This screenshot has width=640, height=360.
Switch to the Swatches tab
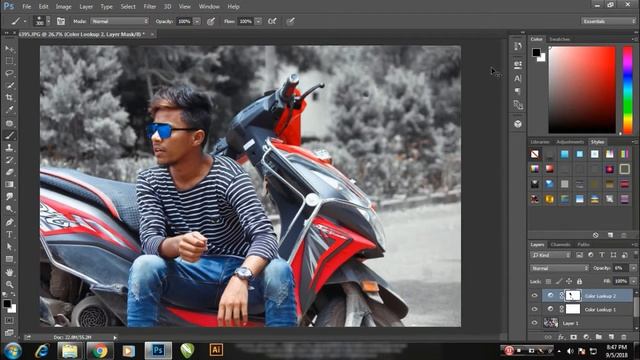click(x=560, y=39)
